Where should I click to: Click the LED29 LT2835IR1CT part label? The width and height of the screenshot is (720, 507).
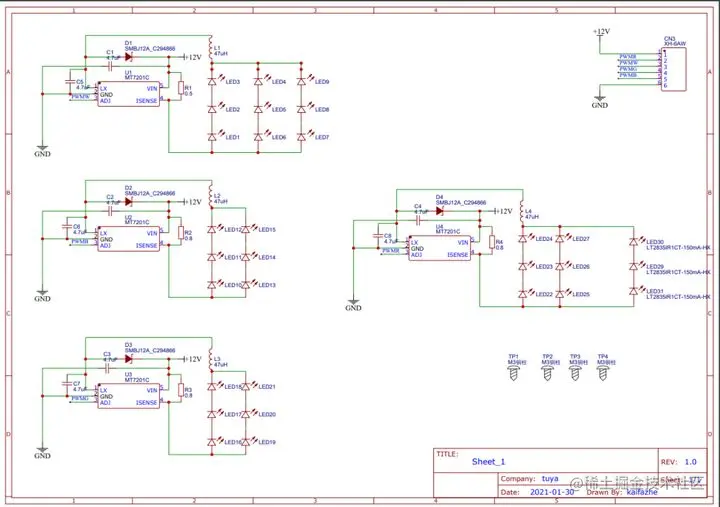tap(678, 272)
